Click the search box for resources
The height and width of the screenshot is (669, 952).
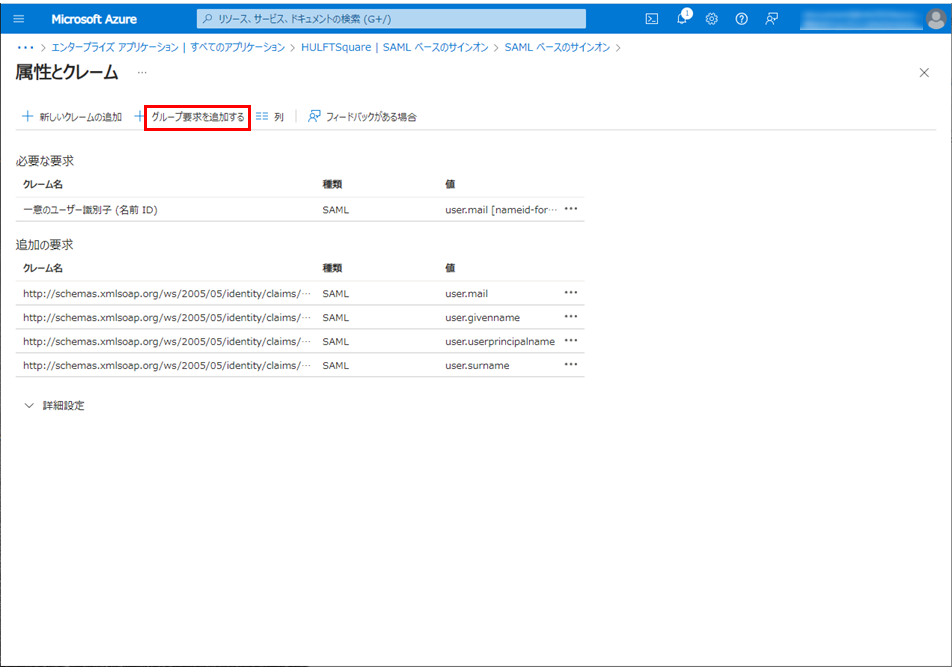pos(391,19)
